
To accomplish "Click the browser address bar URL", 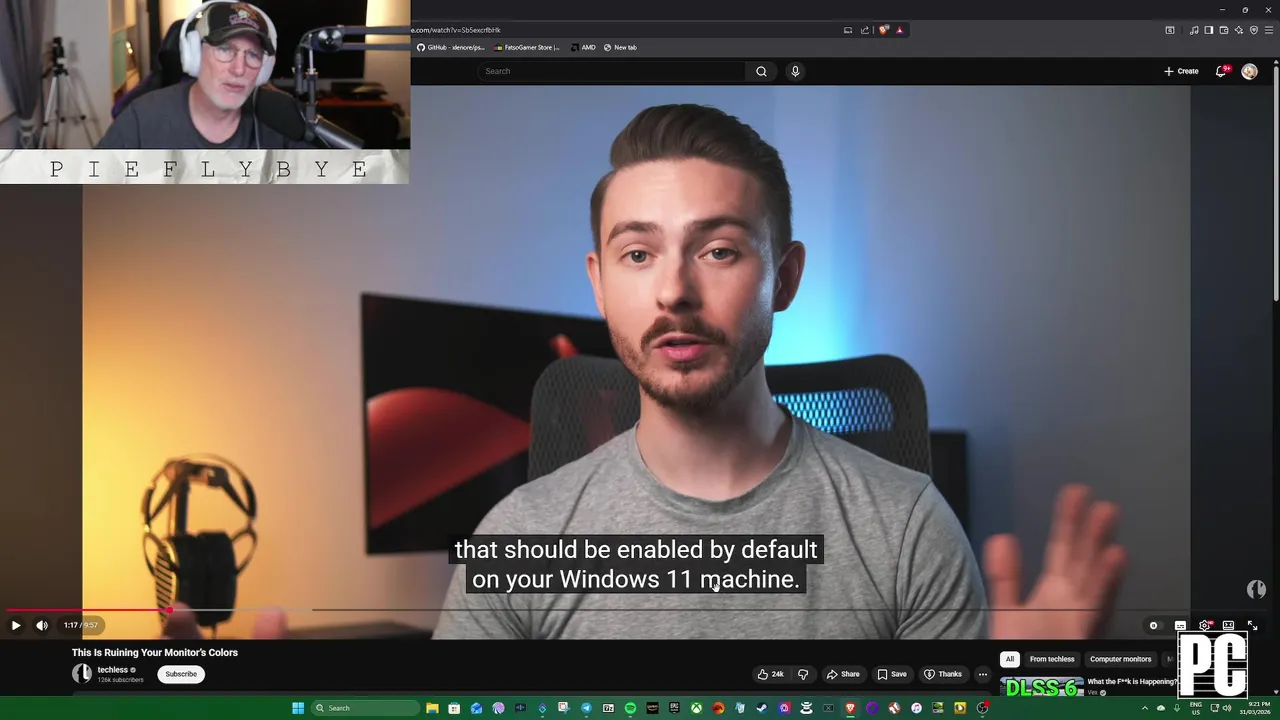I will tap(455, 30).
